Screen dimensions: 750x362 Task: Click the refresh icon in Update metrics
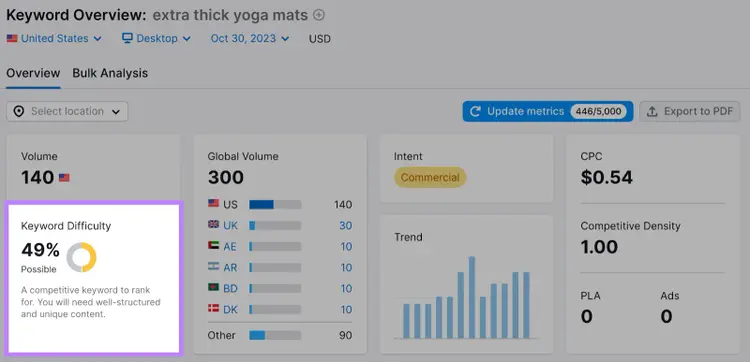click(475, 111)
